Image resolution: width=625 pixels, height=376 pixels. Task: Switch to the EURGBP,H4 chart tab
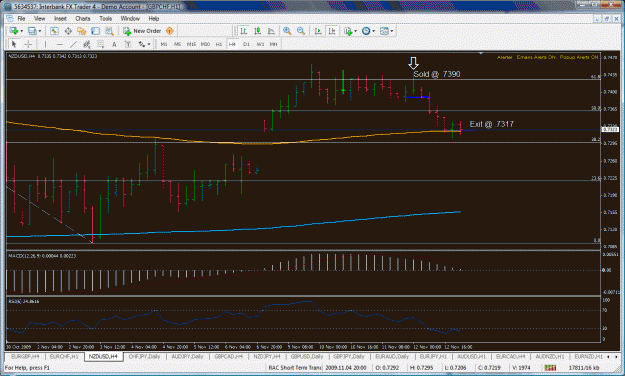click(25, 356)
